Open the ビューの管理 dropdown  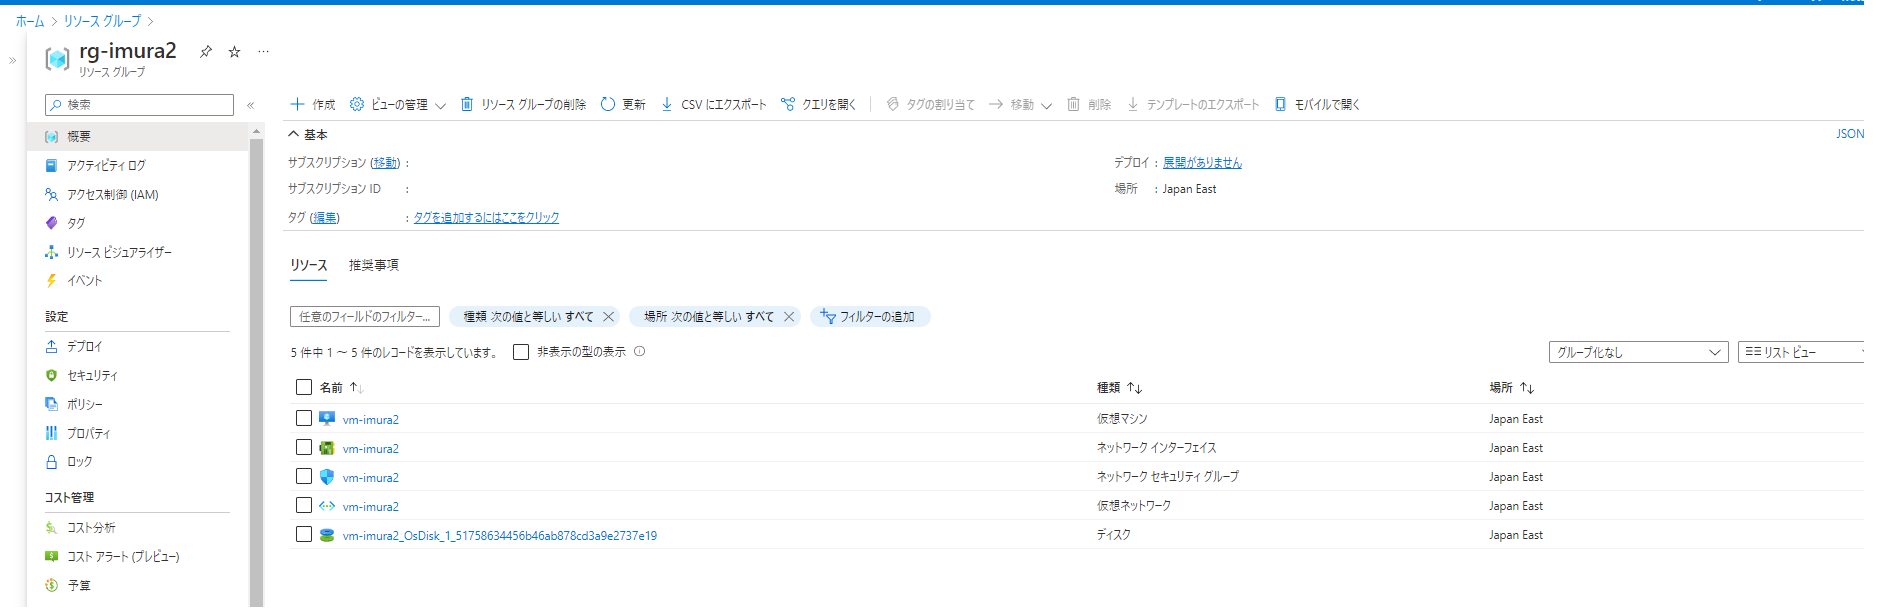tap(398, 104)
